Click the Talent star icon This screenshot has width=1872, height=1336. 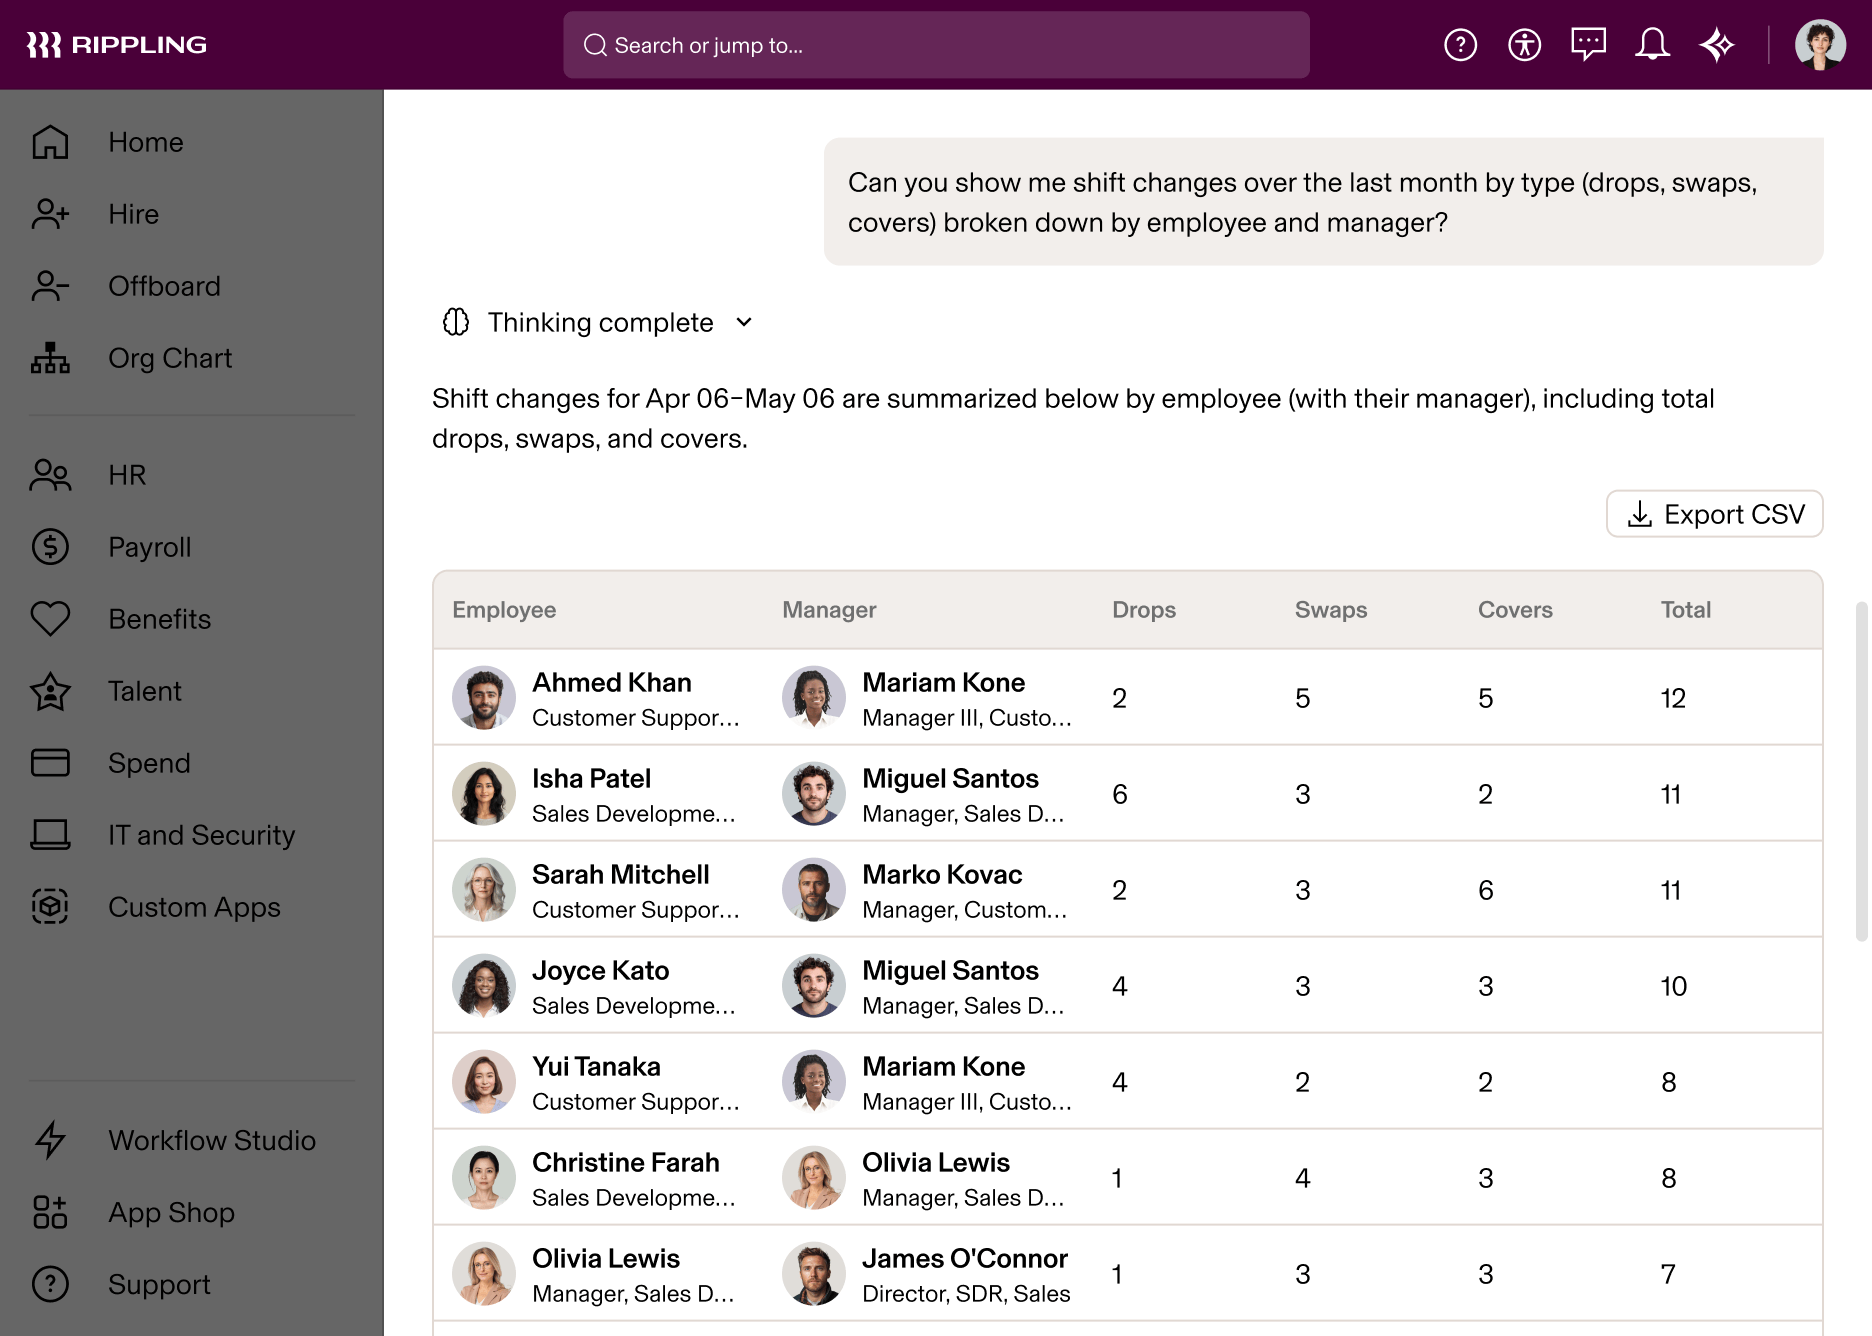[50, 691]
